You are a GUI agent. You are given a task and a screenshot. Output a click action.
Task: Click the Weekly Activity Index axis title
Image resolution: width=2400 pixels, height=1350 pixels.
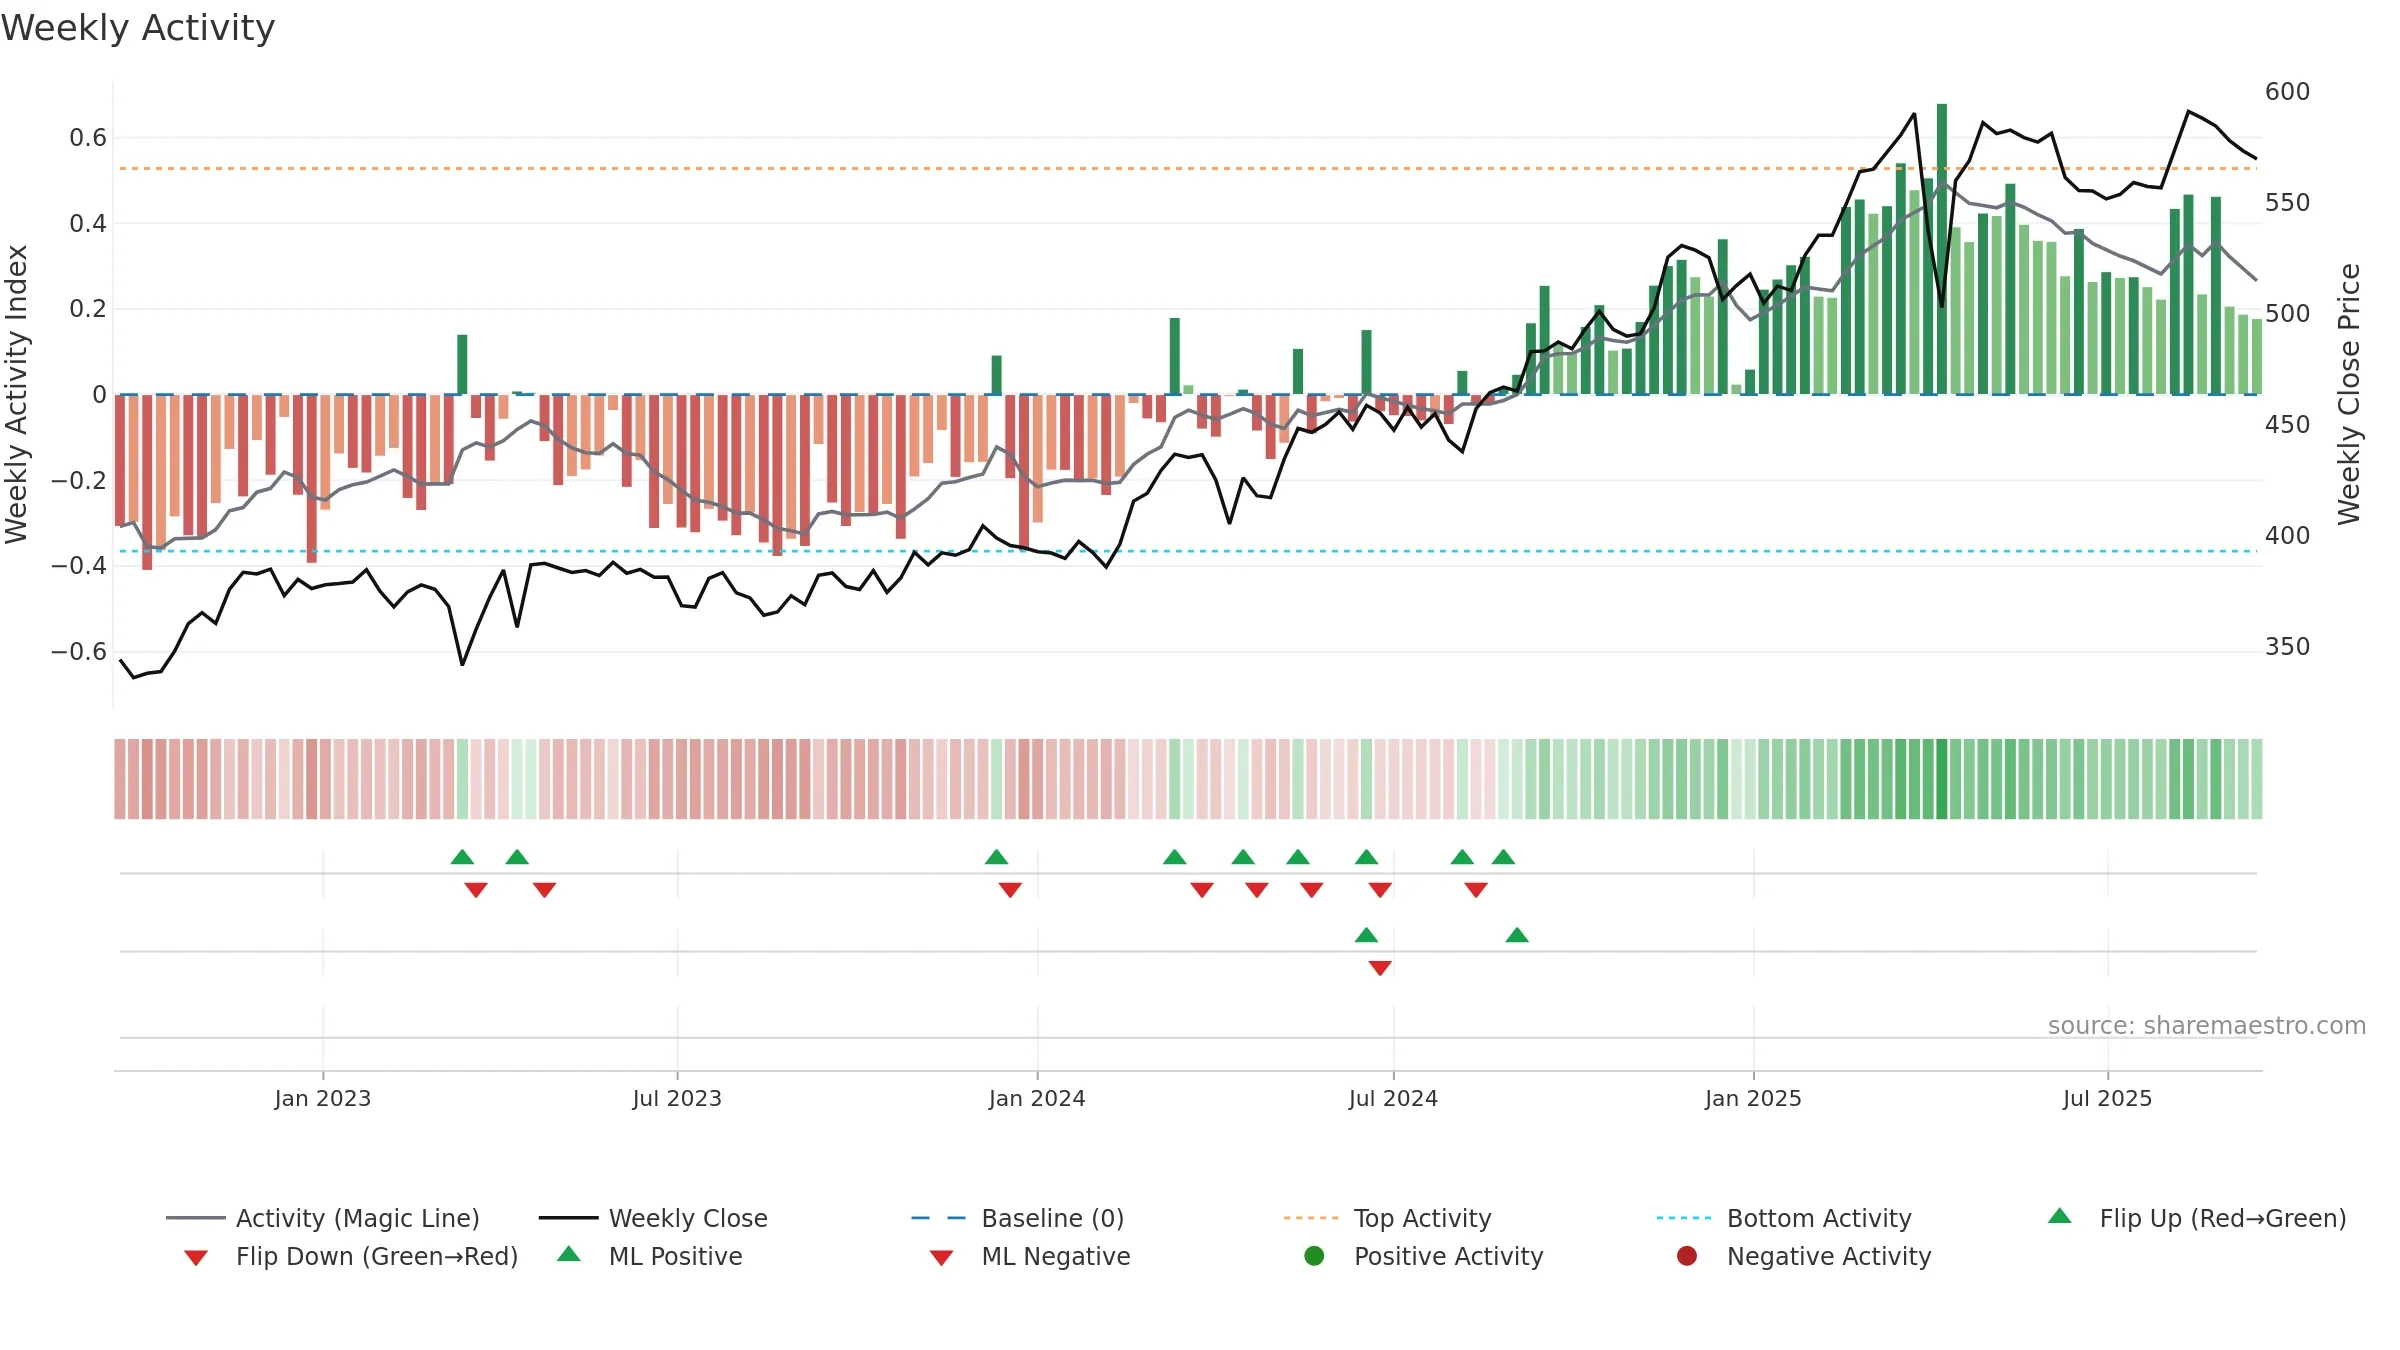click(x=16, y=394)
